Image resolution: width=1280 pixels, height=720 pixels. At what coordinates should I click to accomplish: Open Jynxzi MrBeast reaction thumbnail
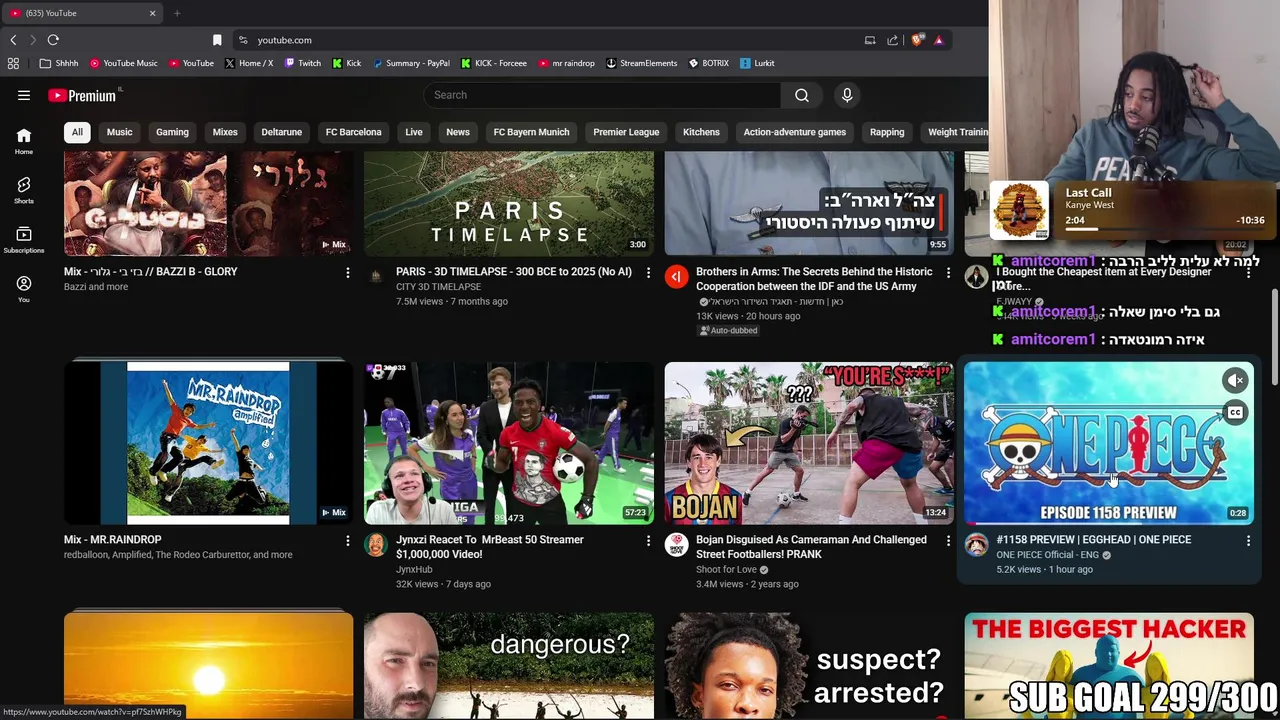click(x=509, y=443)
